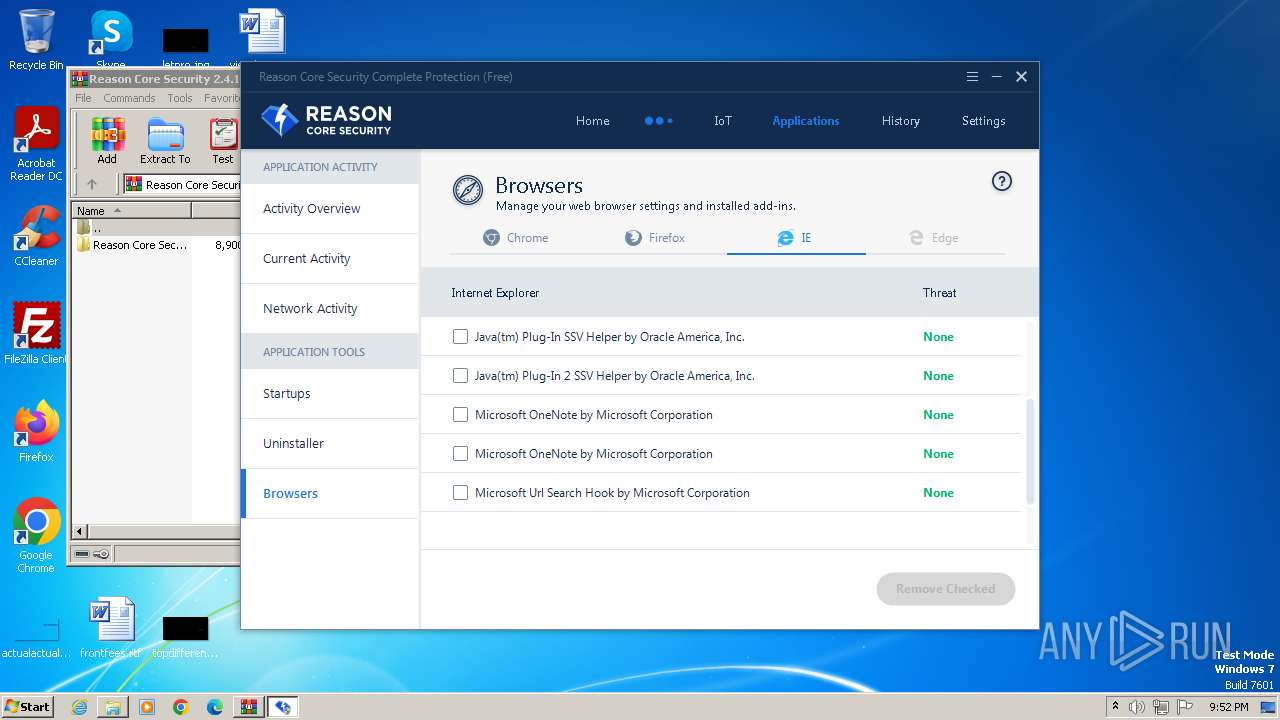Check Java Plug-In SSV Helper checkbox
The height and width of the screenshot is (720, 1280).
click(460, 337)
